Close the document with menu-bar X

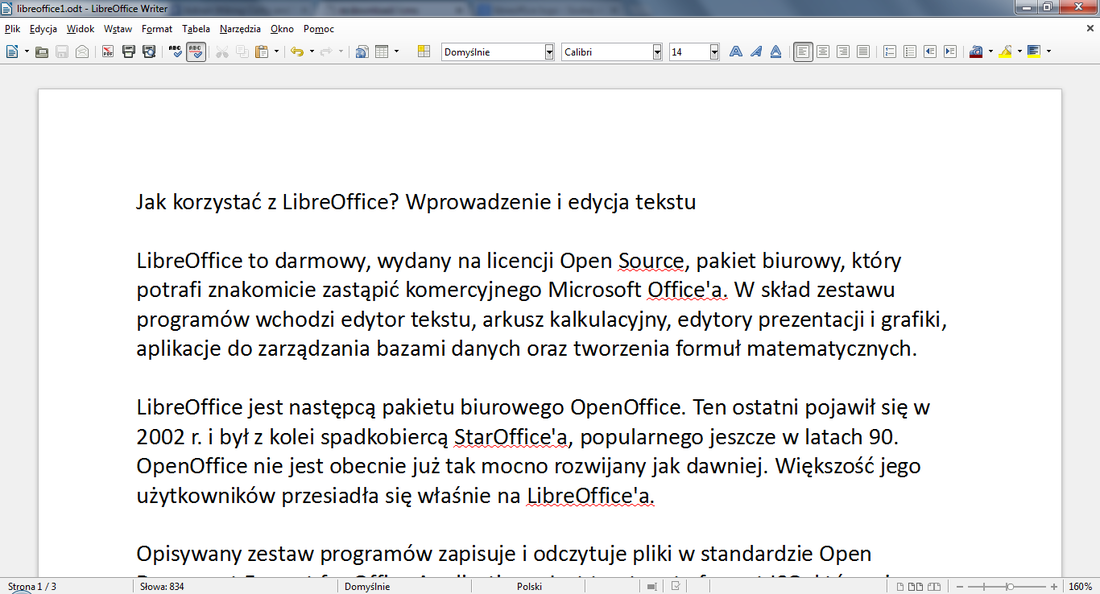(x=1089, y=29)
